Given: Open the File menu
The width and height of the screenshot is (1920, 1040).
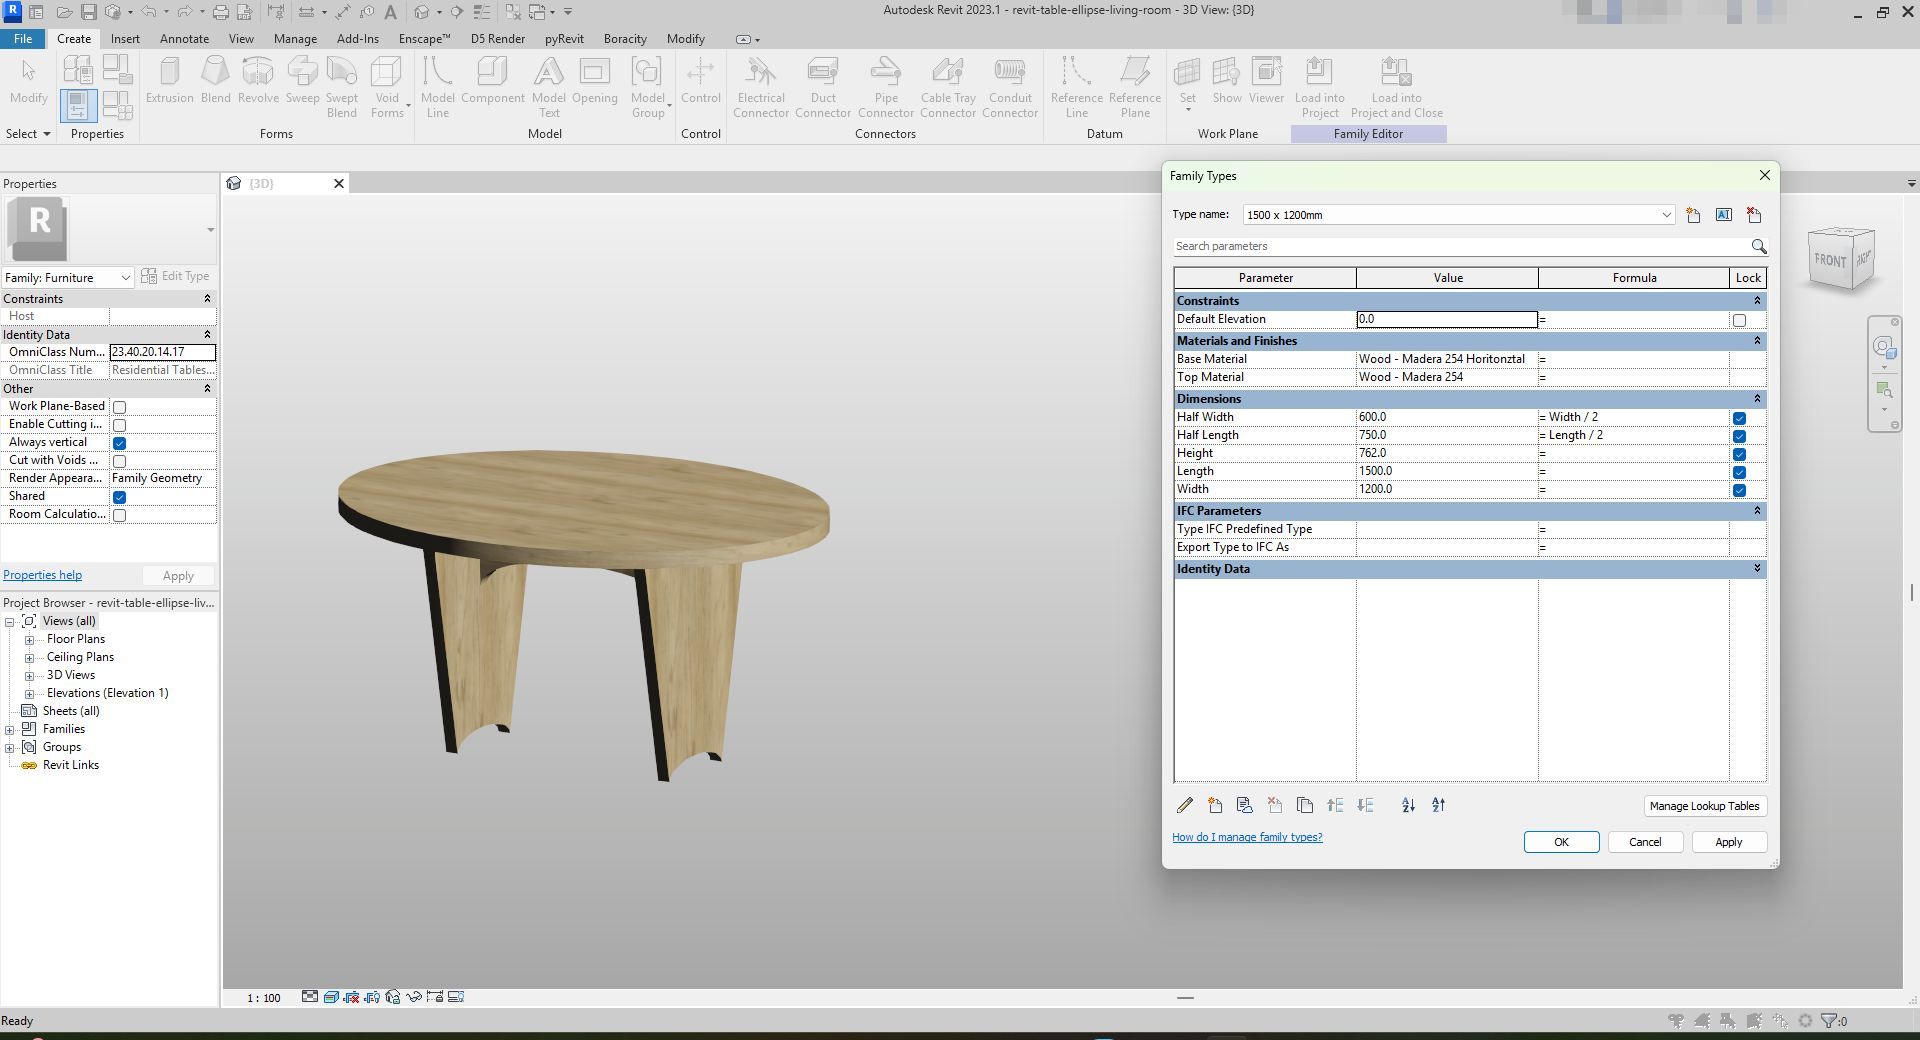Looking at the screenshot, I should 23,39.
